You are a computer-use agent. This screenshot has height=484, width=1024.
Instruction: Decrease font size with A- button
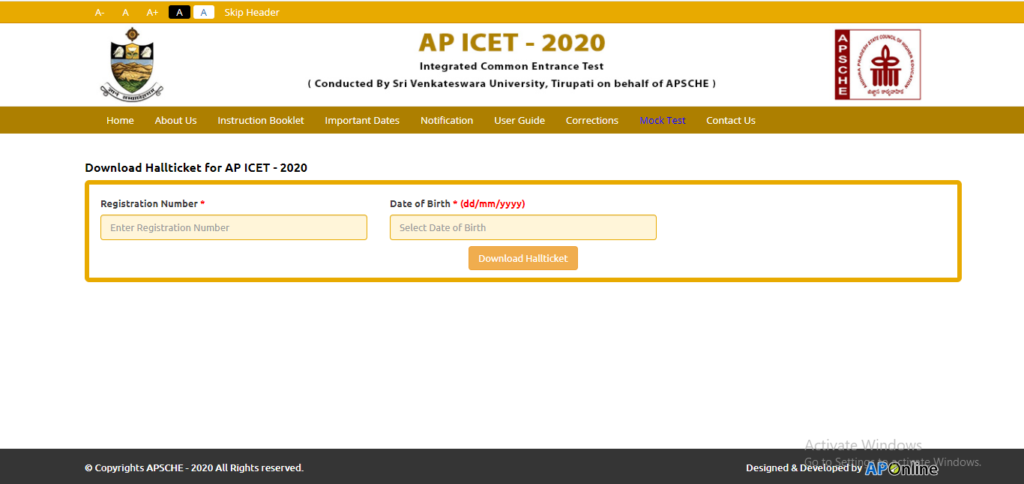[x=99, y=12]
